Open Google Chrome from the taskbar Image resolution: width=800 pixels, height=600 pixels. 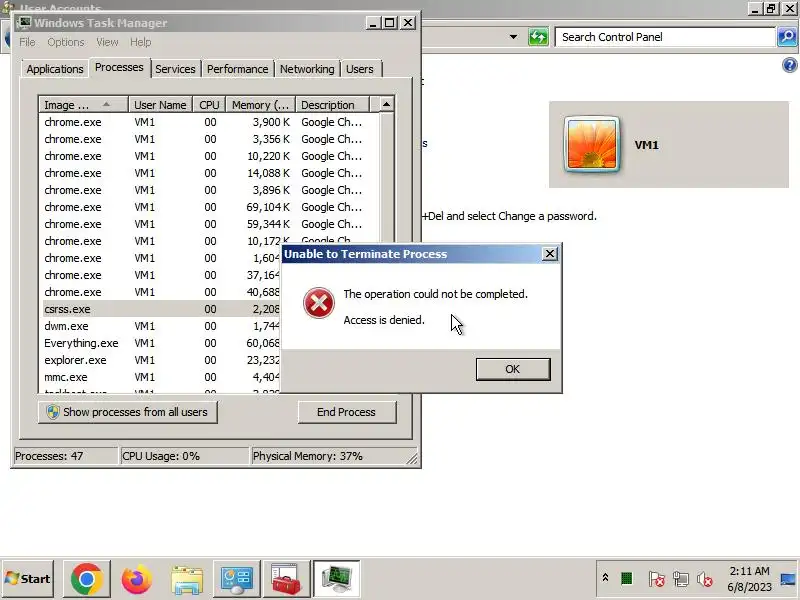pos(86,579)
